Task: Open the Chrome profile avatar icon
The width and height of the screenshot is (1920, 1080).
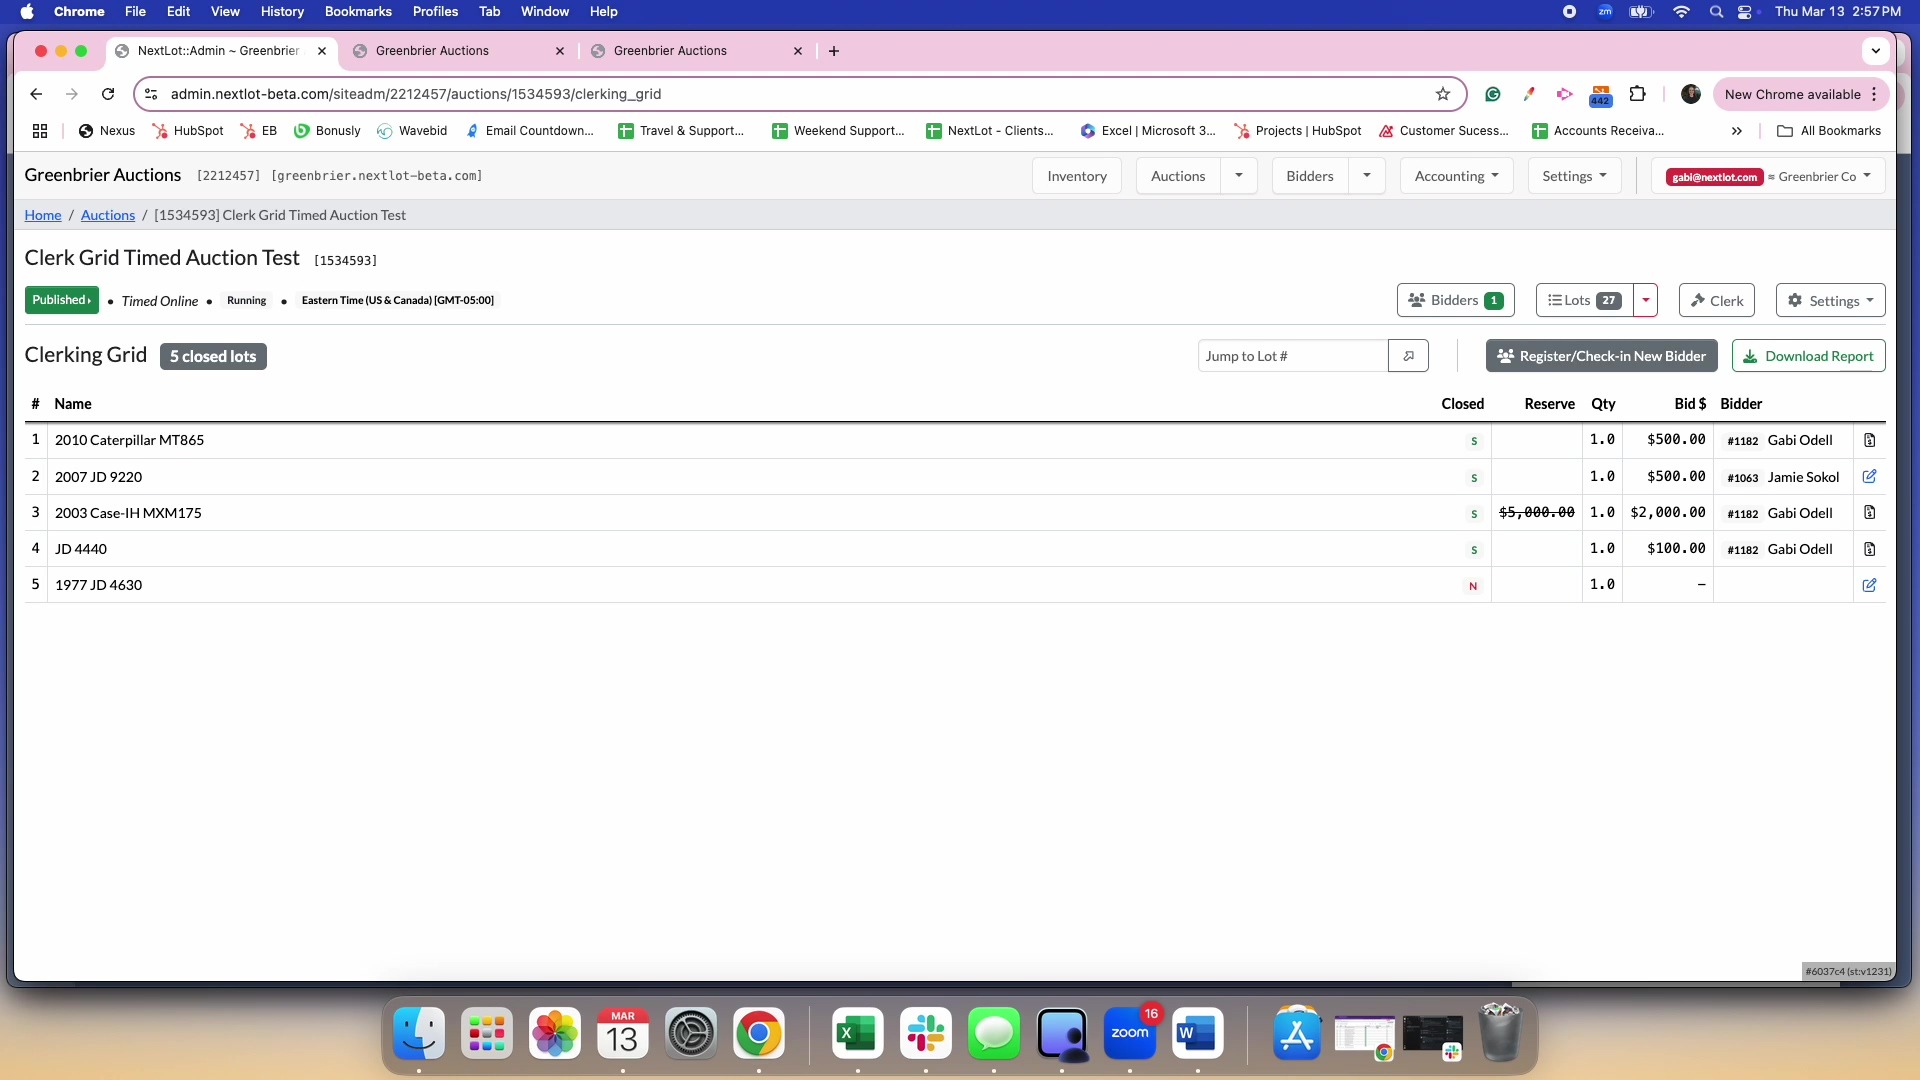Action: [x=1691, y=94]
